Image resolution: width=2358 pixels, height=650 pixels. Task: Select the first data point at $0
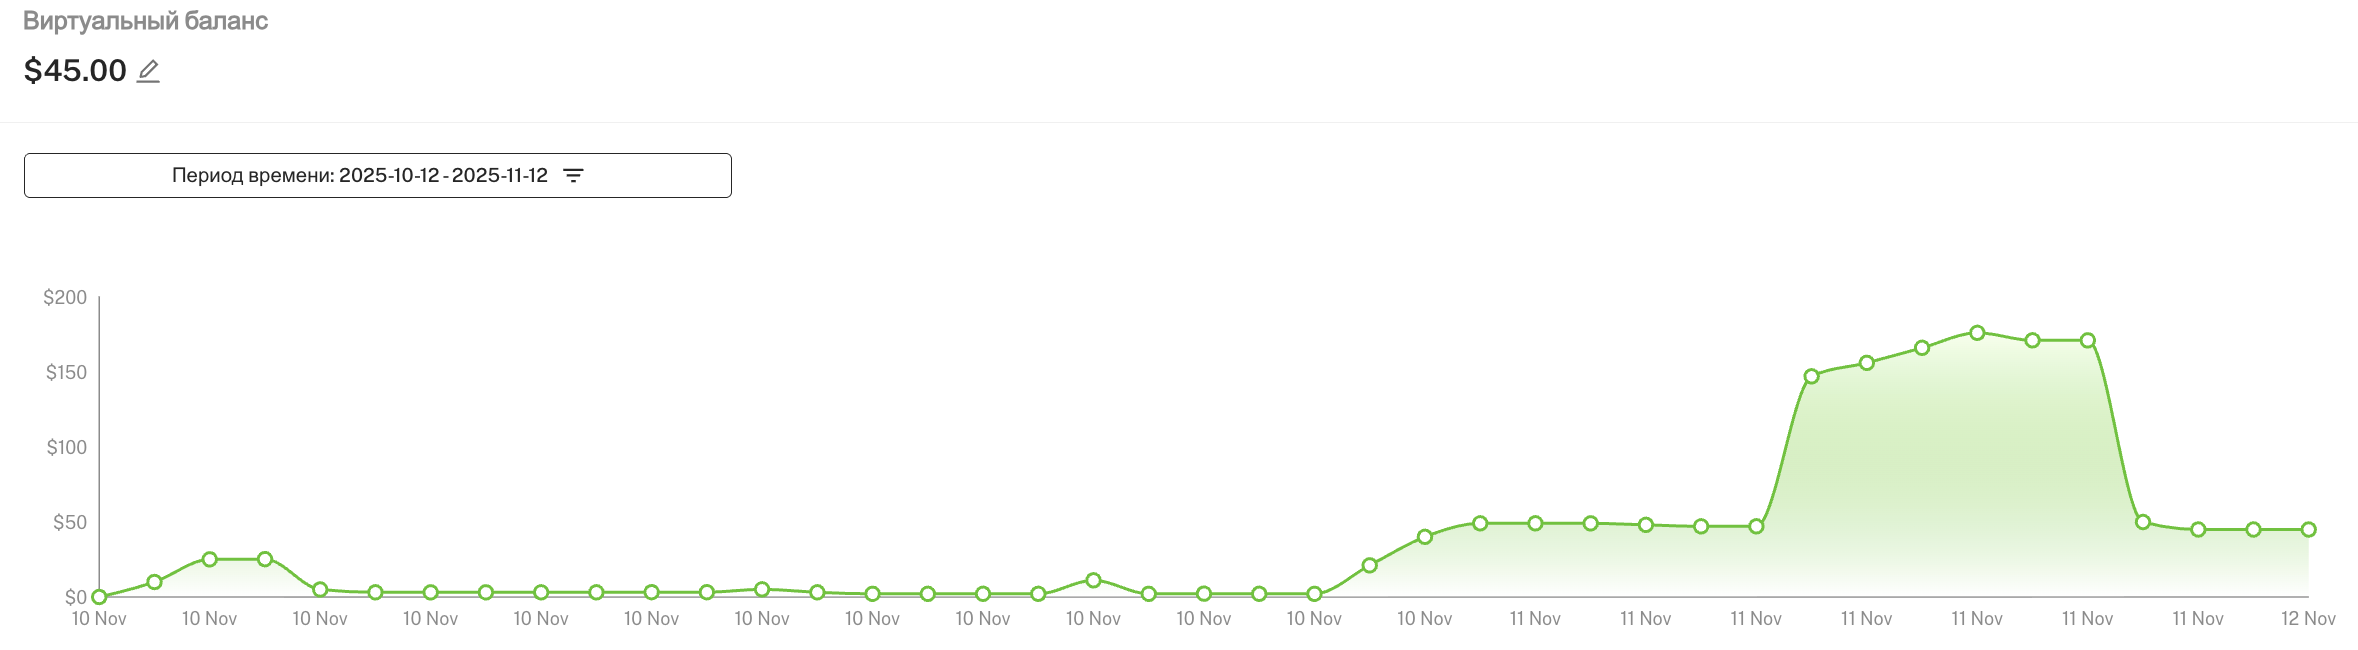(99, 597)
